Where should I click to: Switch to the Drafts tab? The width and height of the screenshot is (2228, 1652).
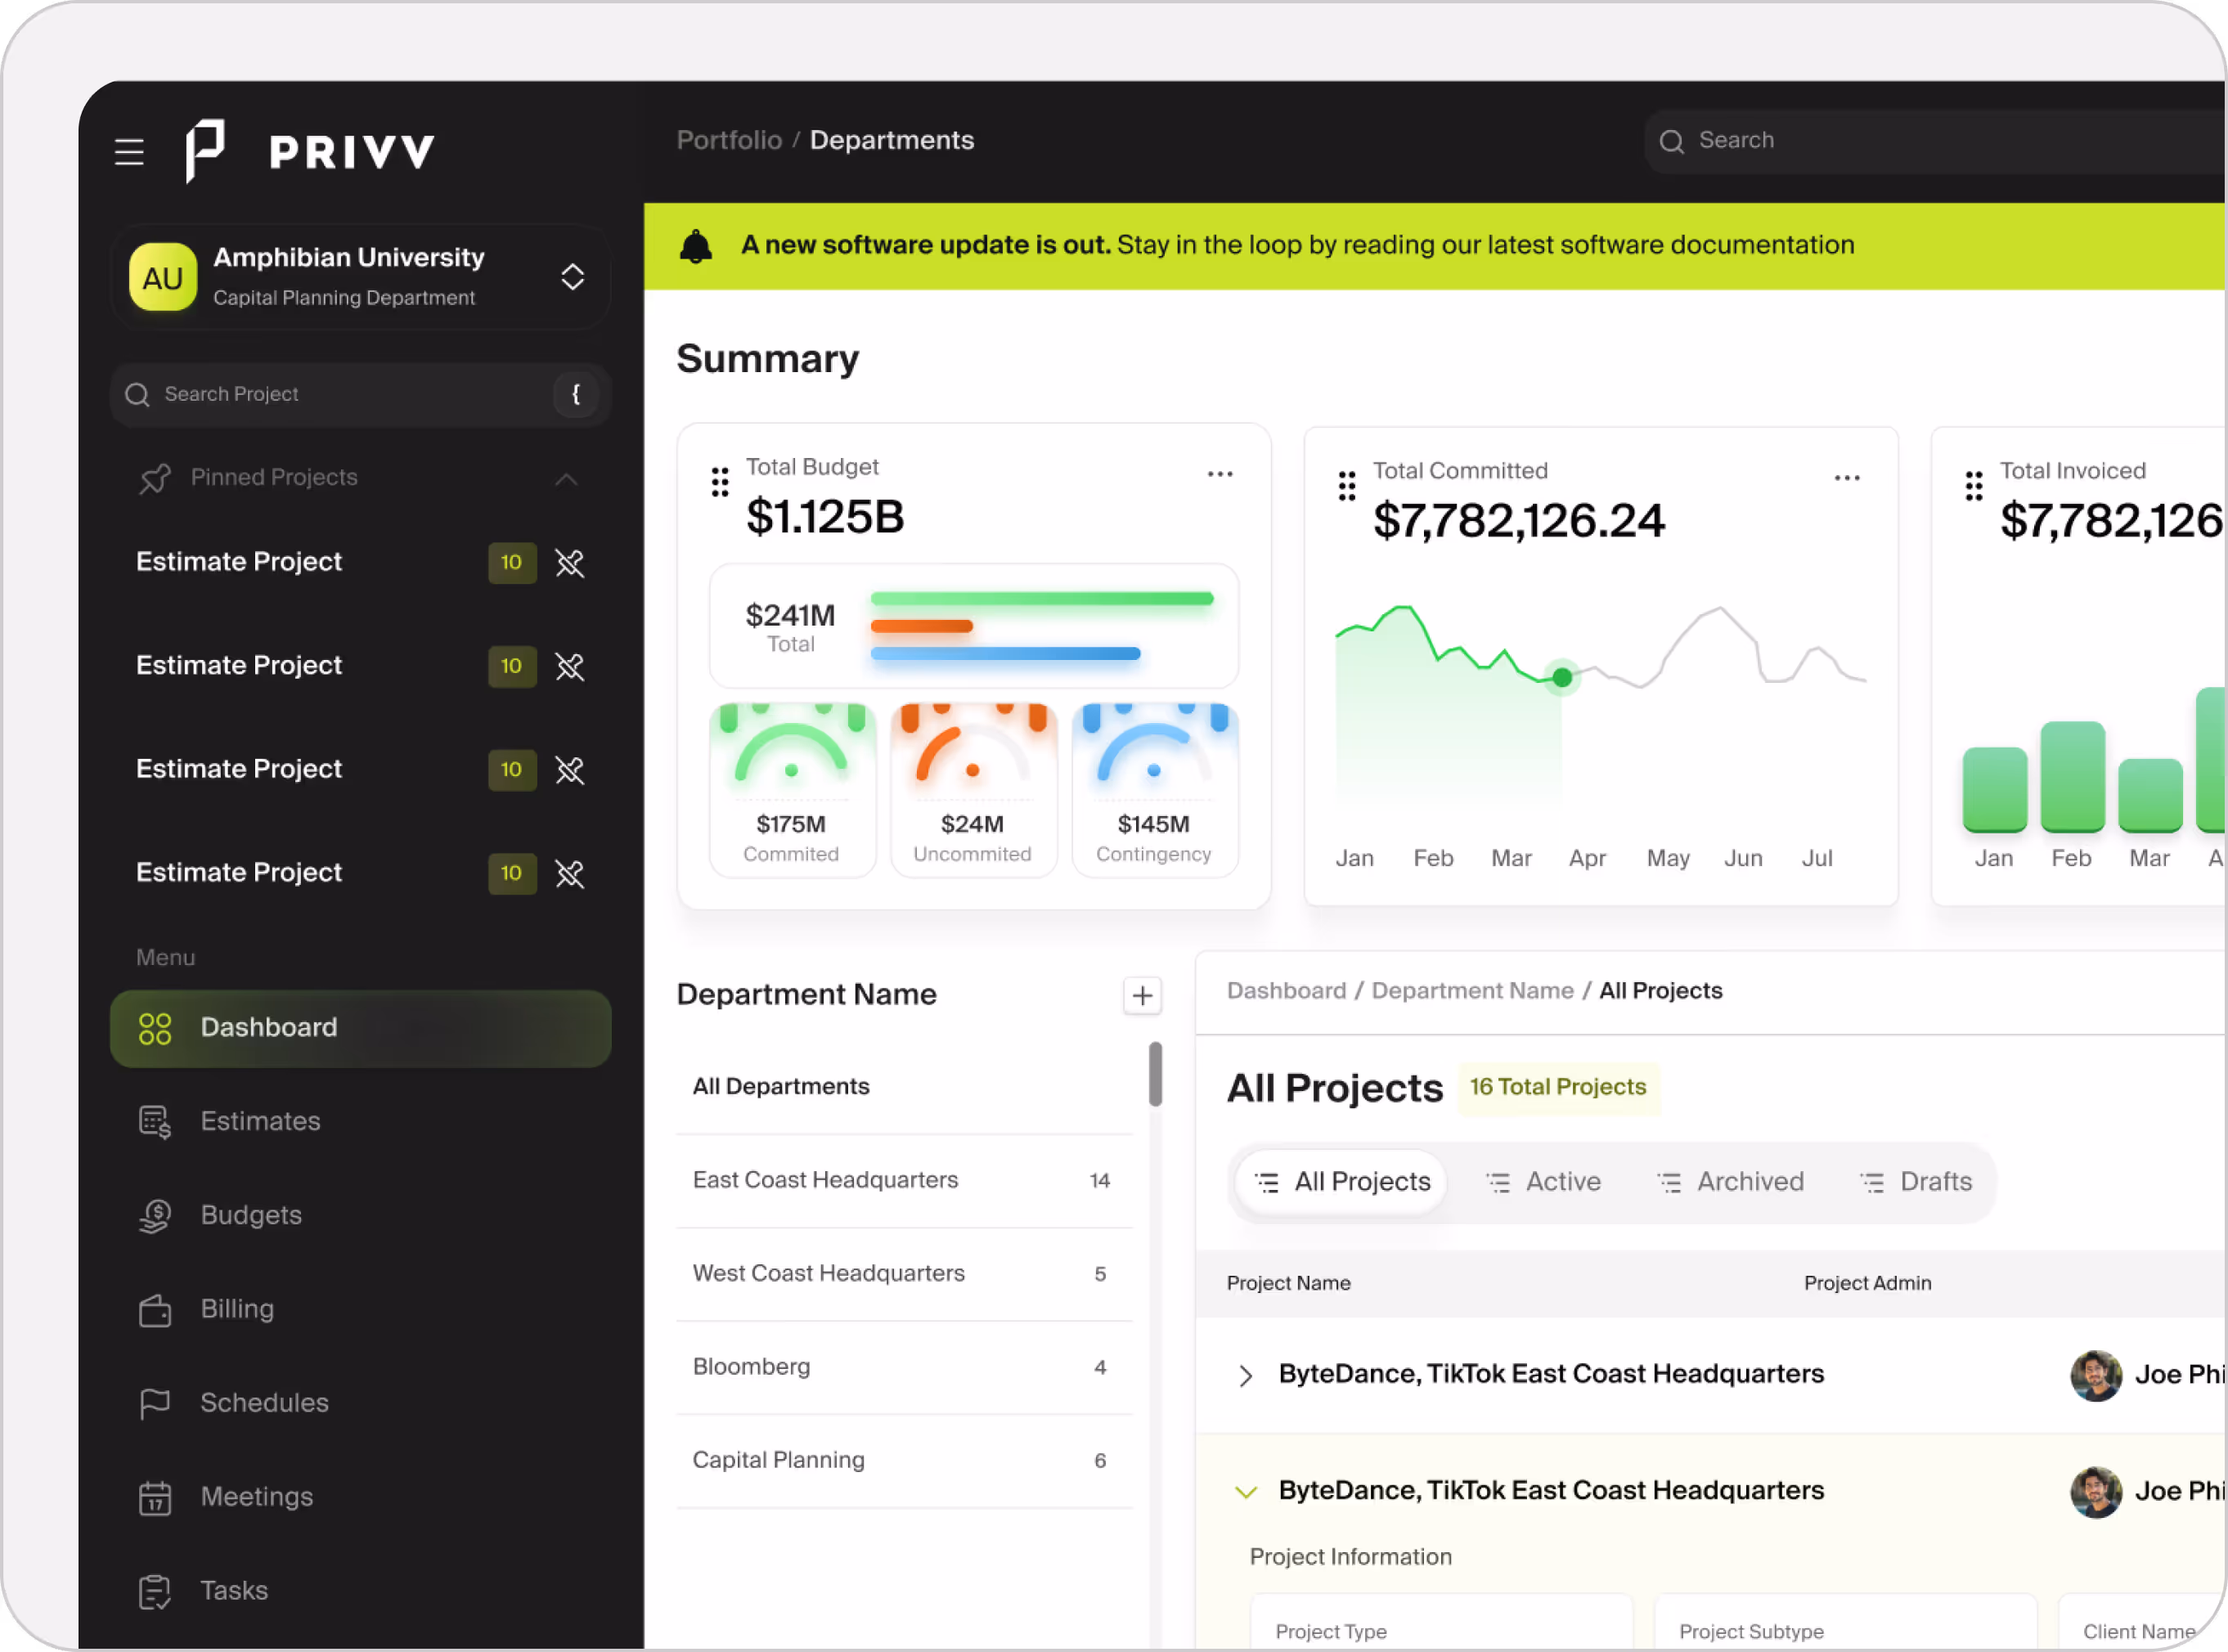(1916, 1182)
